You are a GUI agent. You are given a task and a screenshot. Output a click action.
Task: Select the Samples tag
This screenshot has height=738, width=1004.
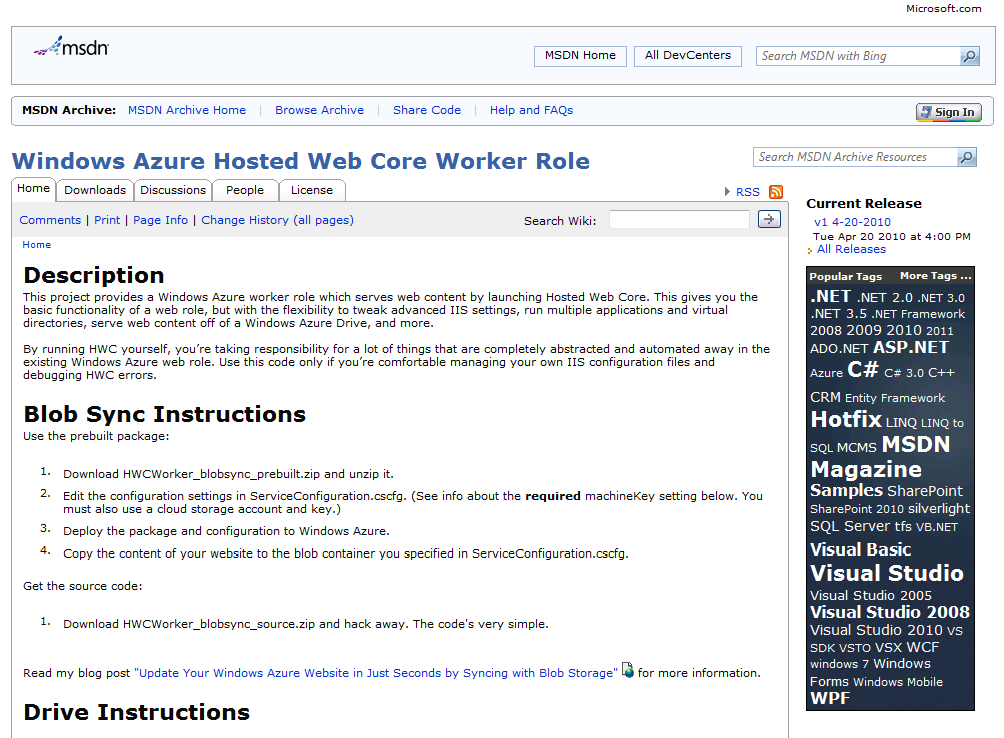coord(846,490)
